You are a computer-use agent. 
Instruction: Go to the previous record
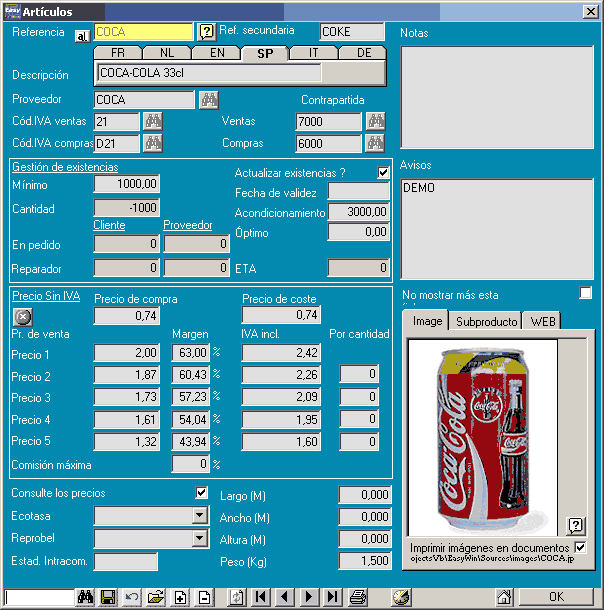pos(285,596)
